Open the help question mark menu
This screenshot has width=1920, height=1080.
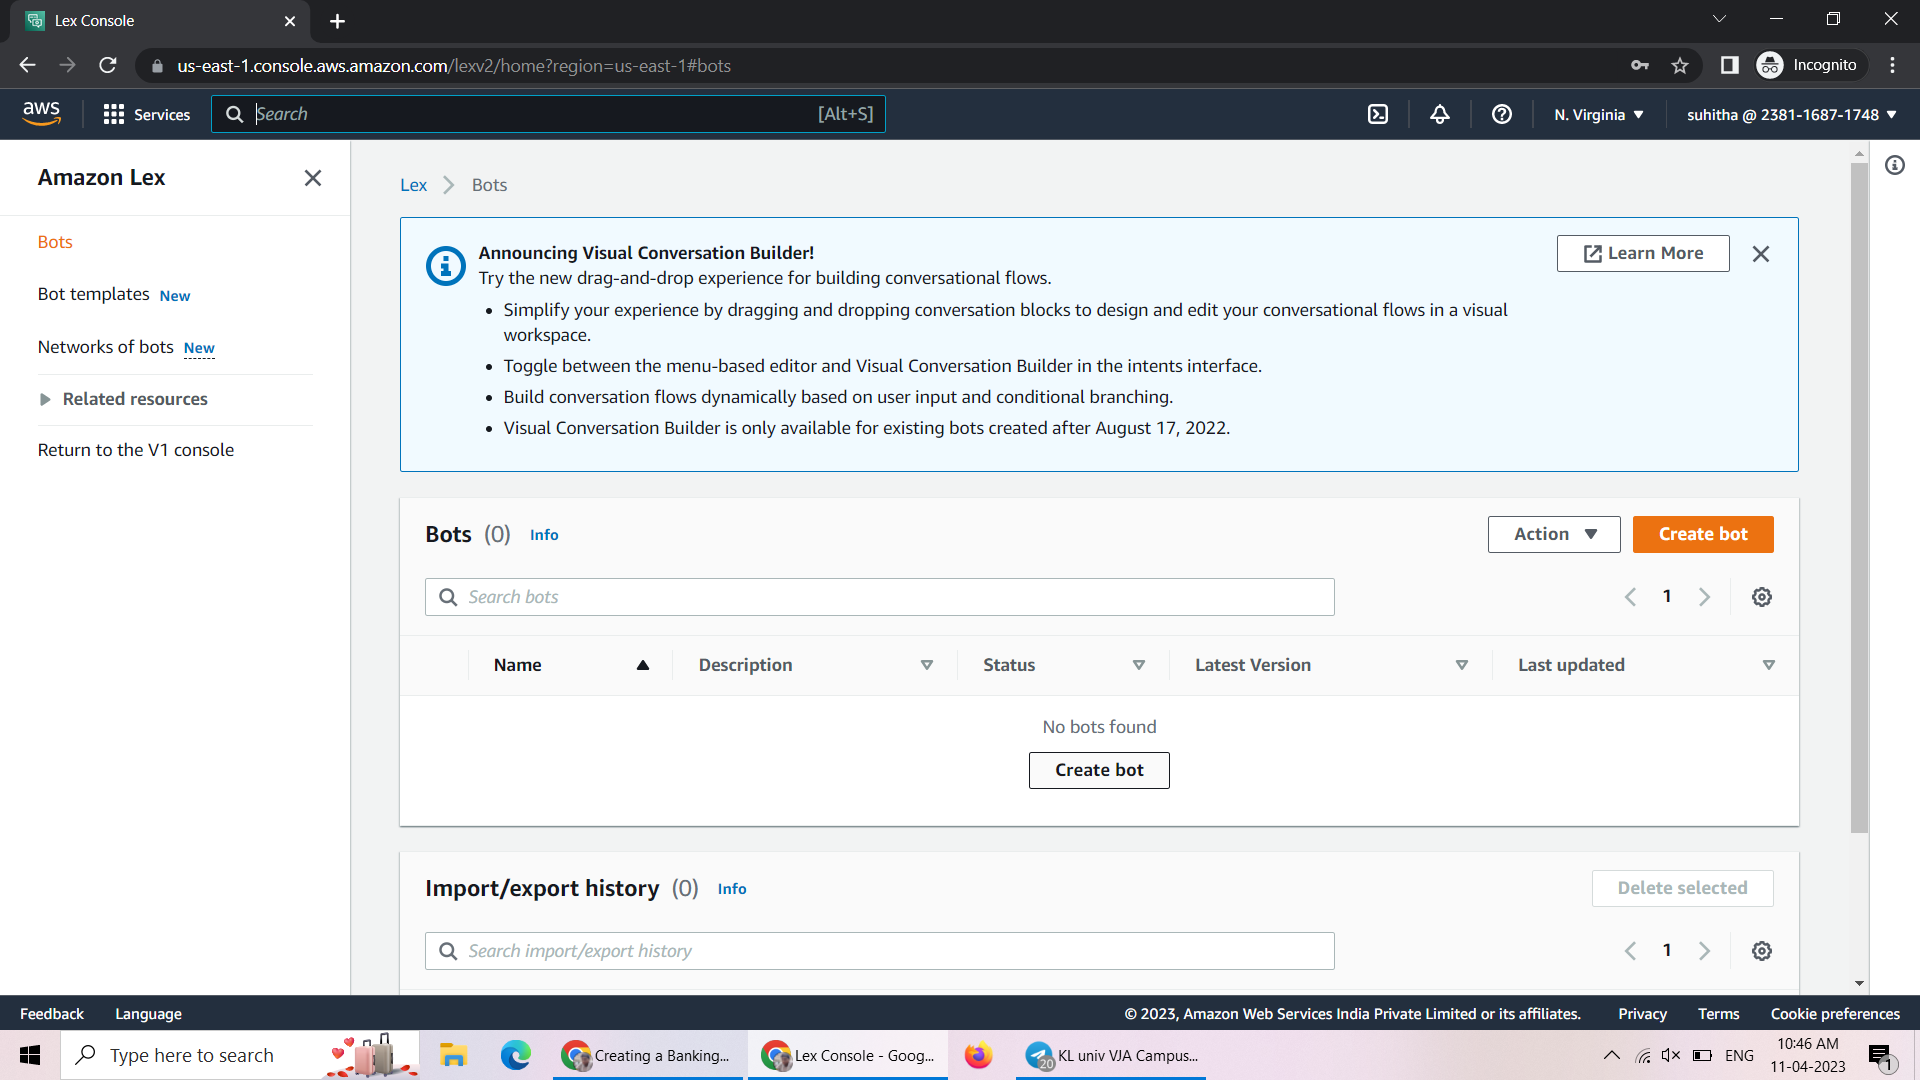[1501, 114]
